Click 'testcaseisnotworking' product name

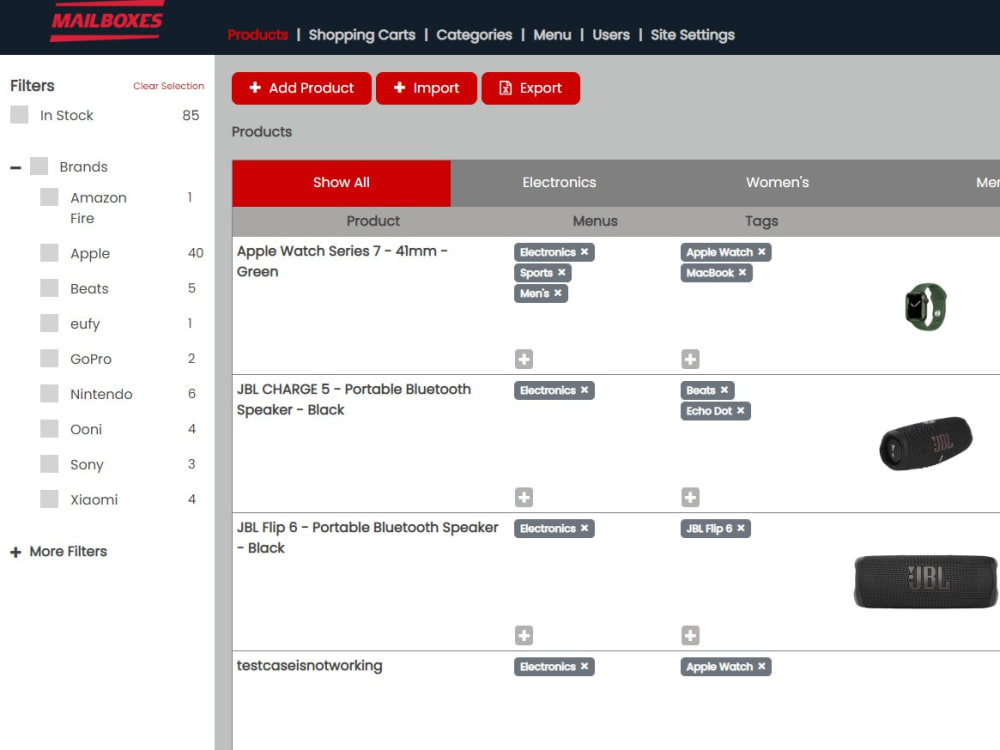coord(309,666)
